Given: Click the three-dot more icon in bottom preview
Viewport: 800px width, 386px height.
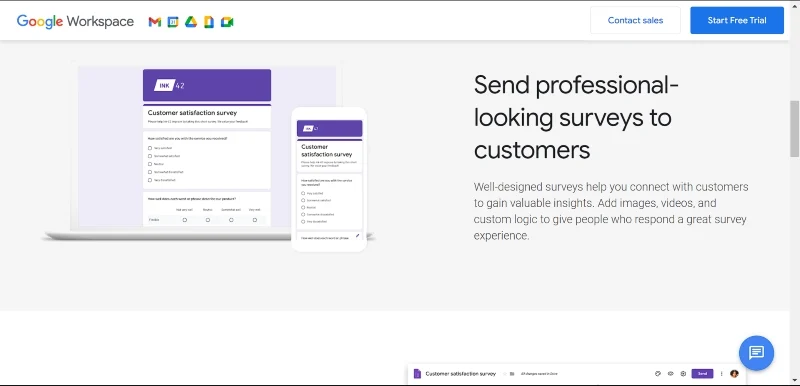Looking at the screenshot, I should 721,374.
